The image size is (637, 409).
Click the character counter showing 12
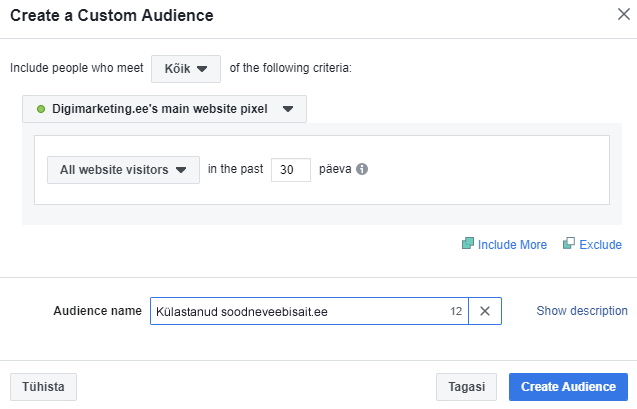[x=456, y=312]
